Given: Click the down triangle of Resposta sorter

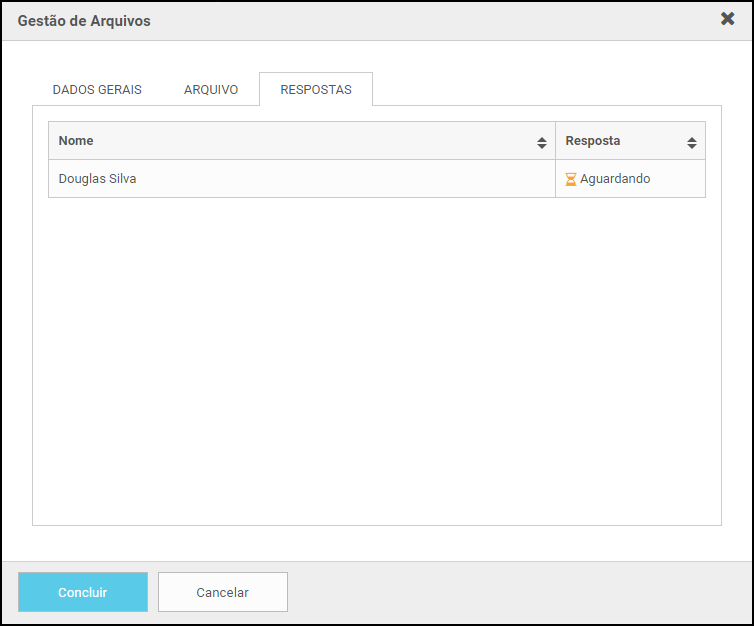Looking at the screenshot, I should tap(692, 146).
